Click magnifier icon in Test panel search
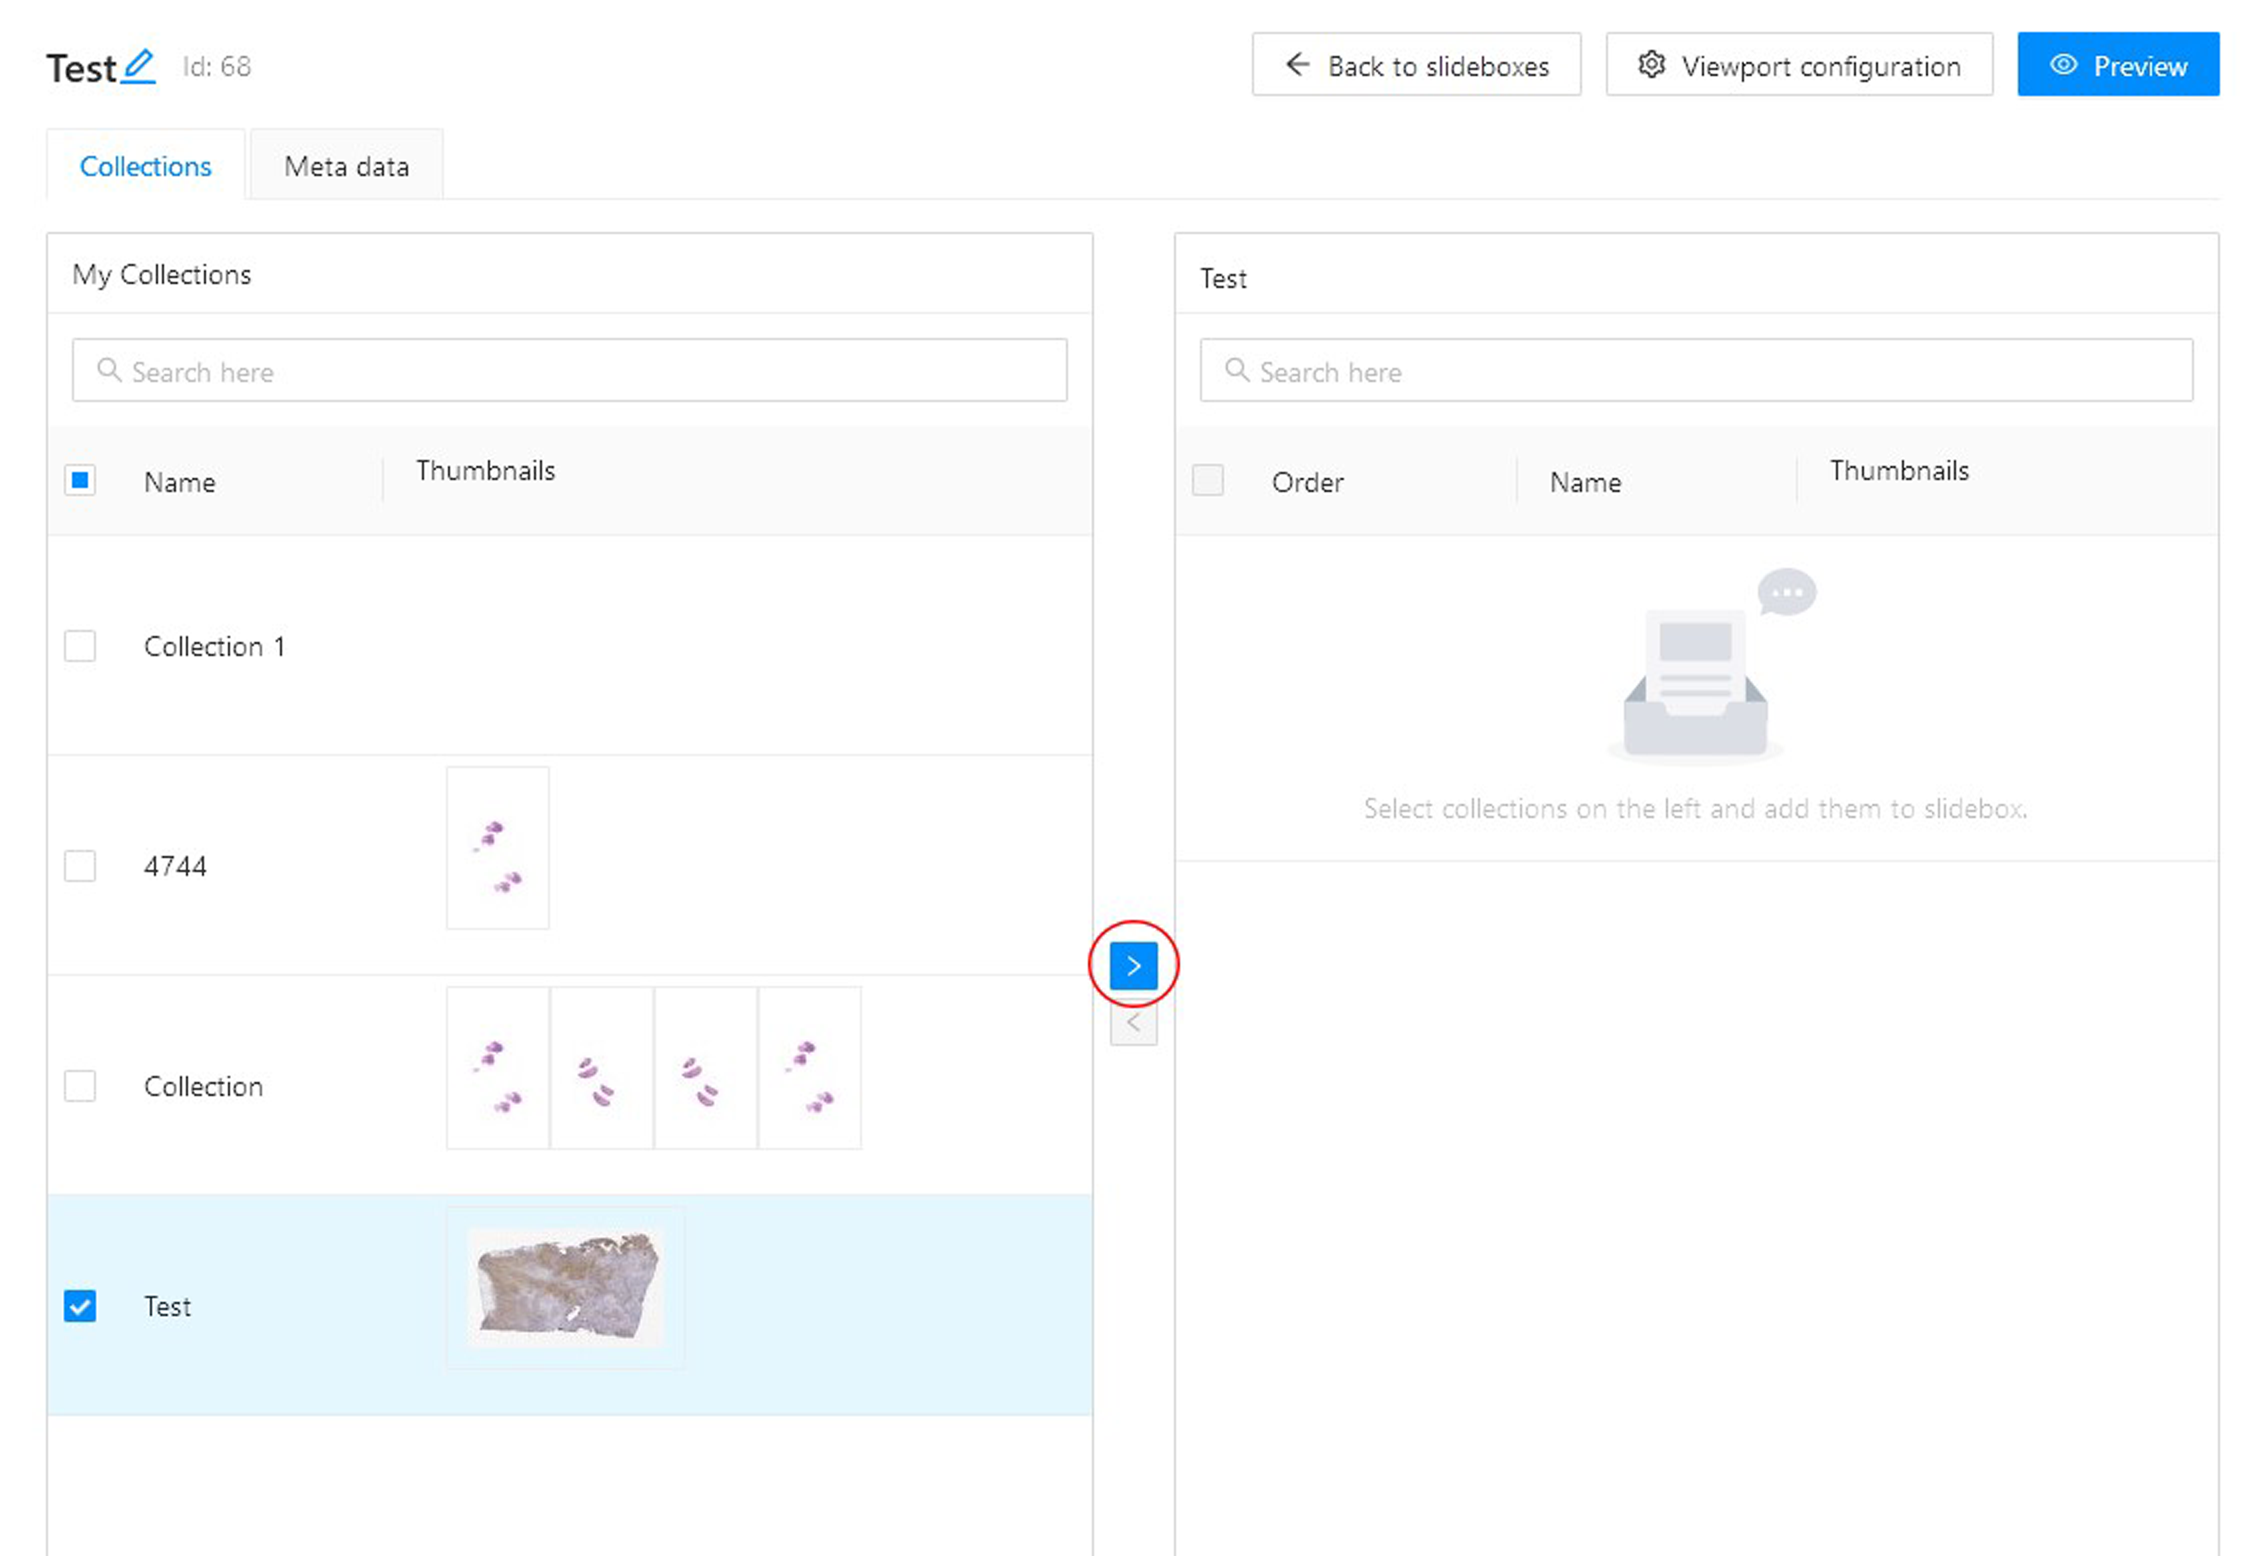 coord(1236,371)
